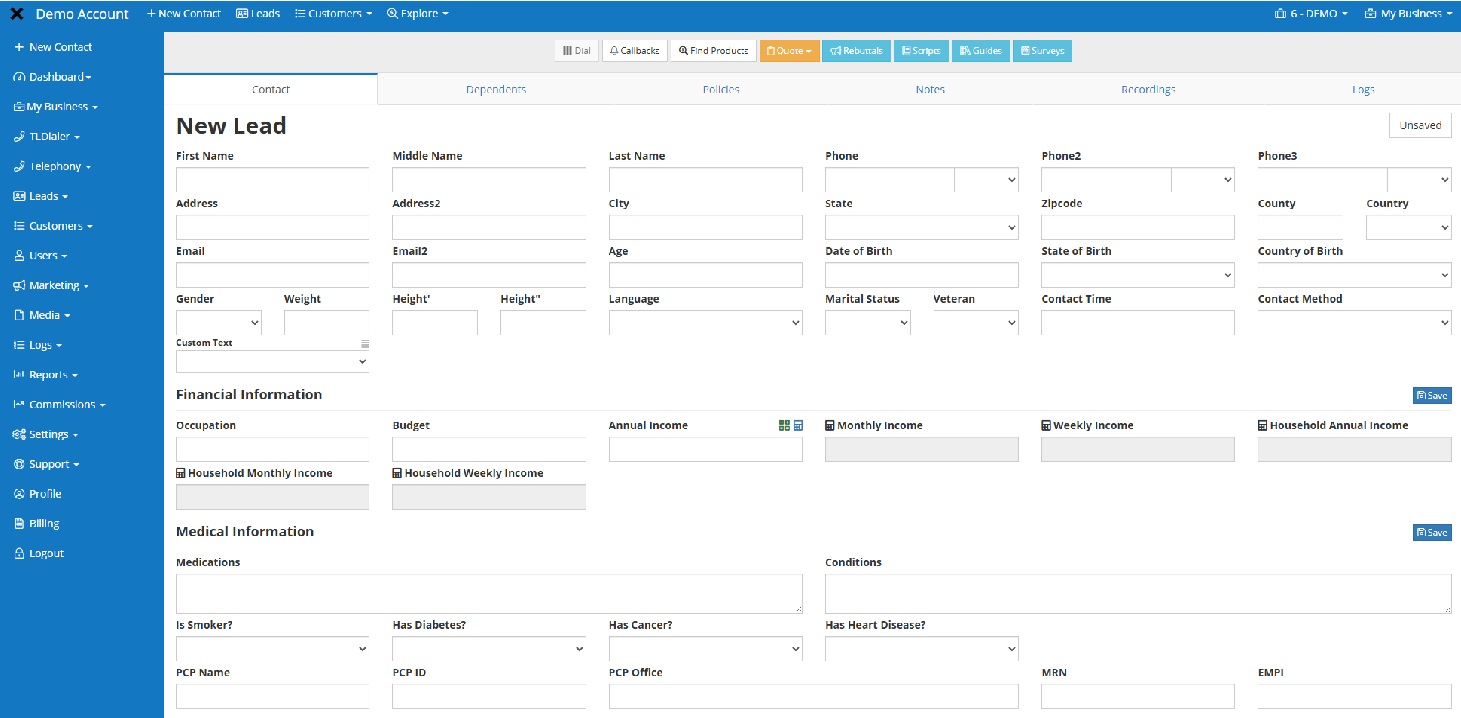Expand Telephony menu in sidebar
This screenshot has width=1461, height=718.
click(x=53, y=167)
